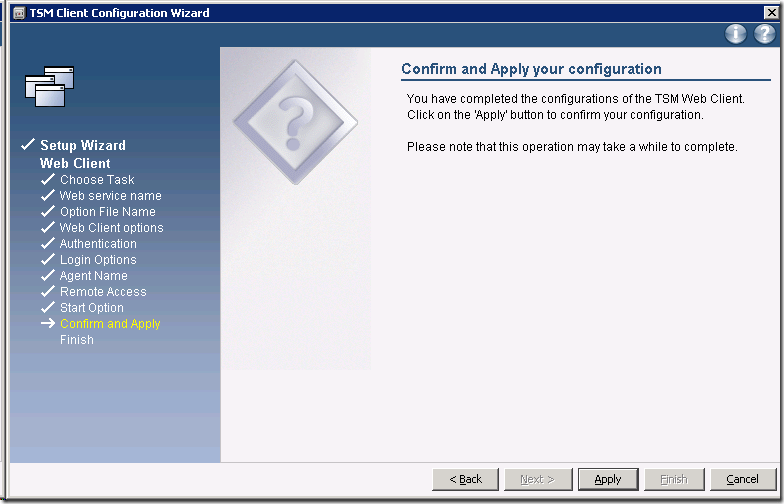The image size is (784, 504).
Task: Click the stacked windows wizard icon
Action: (50, 86)
